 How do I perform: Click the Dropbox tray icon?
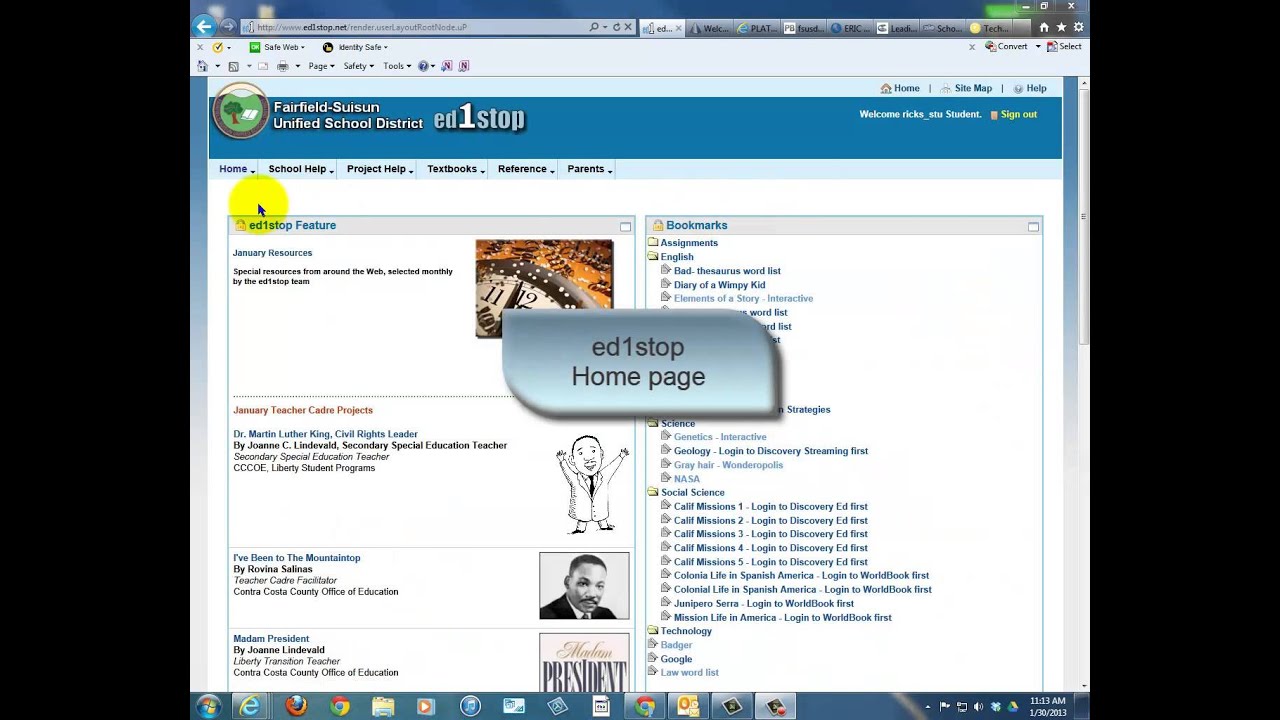pyautogui.click(x=995, y=707)
